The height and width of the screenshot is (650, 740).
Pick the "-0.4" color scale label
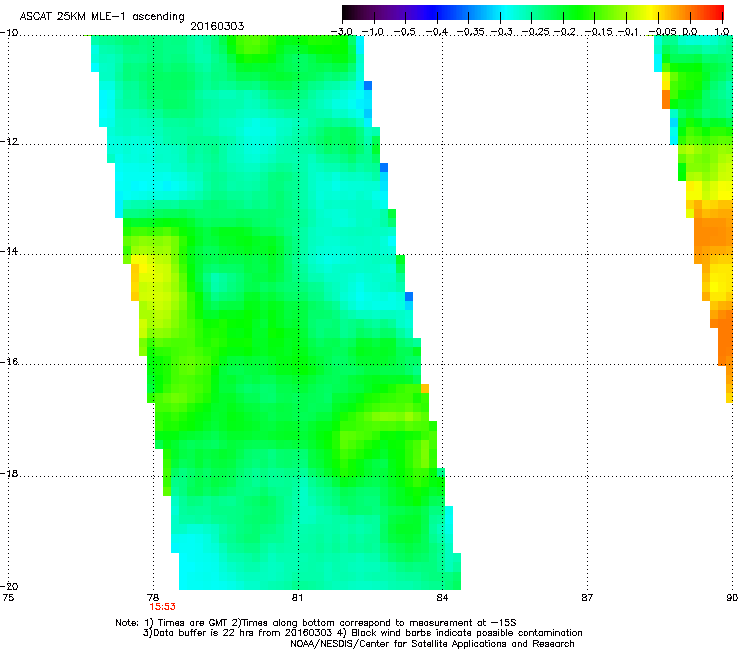tap(437, 32)
